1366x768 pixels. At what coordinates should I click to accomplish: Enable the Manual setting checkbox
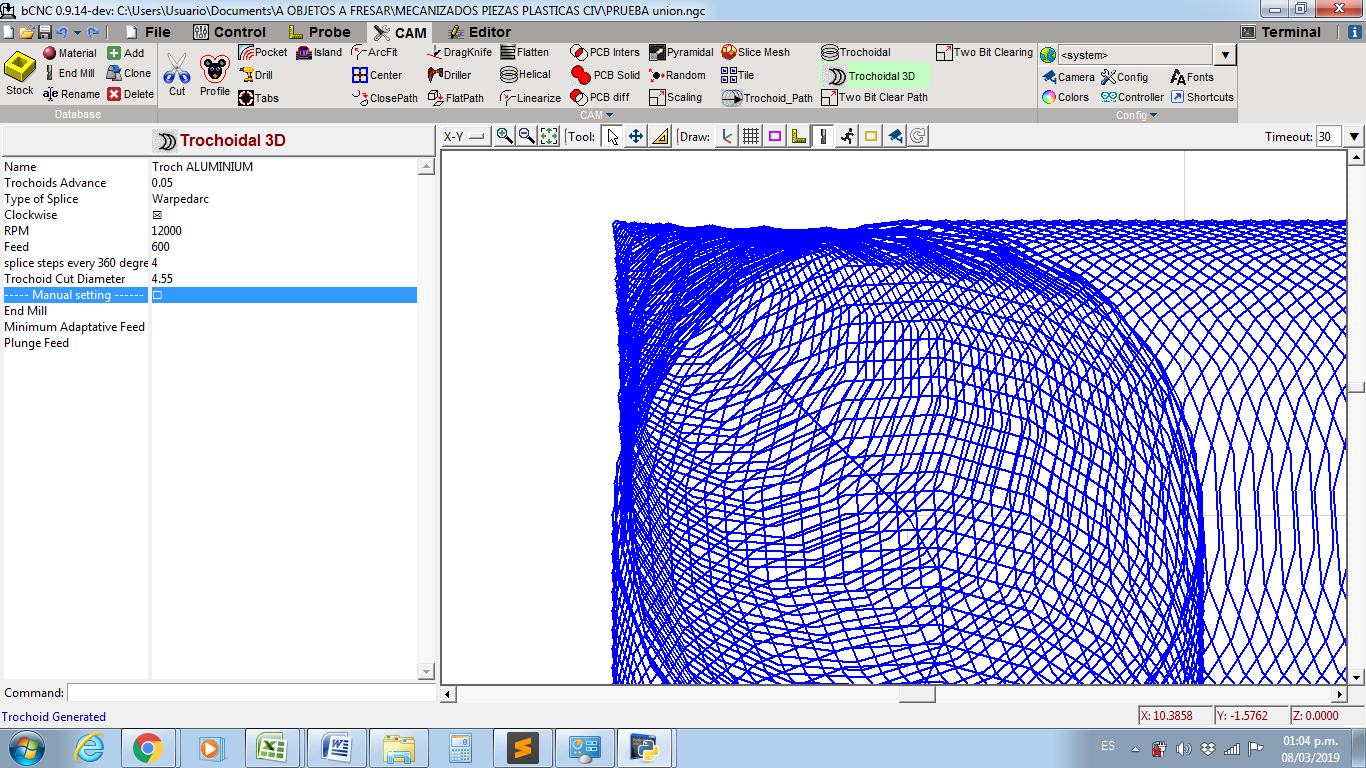tap(157, 295)
